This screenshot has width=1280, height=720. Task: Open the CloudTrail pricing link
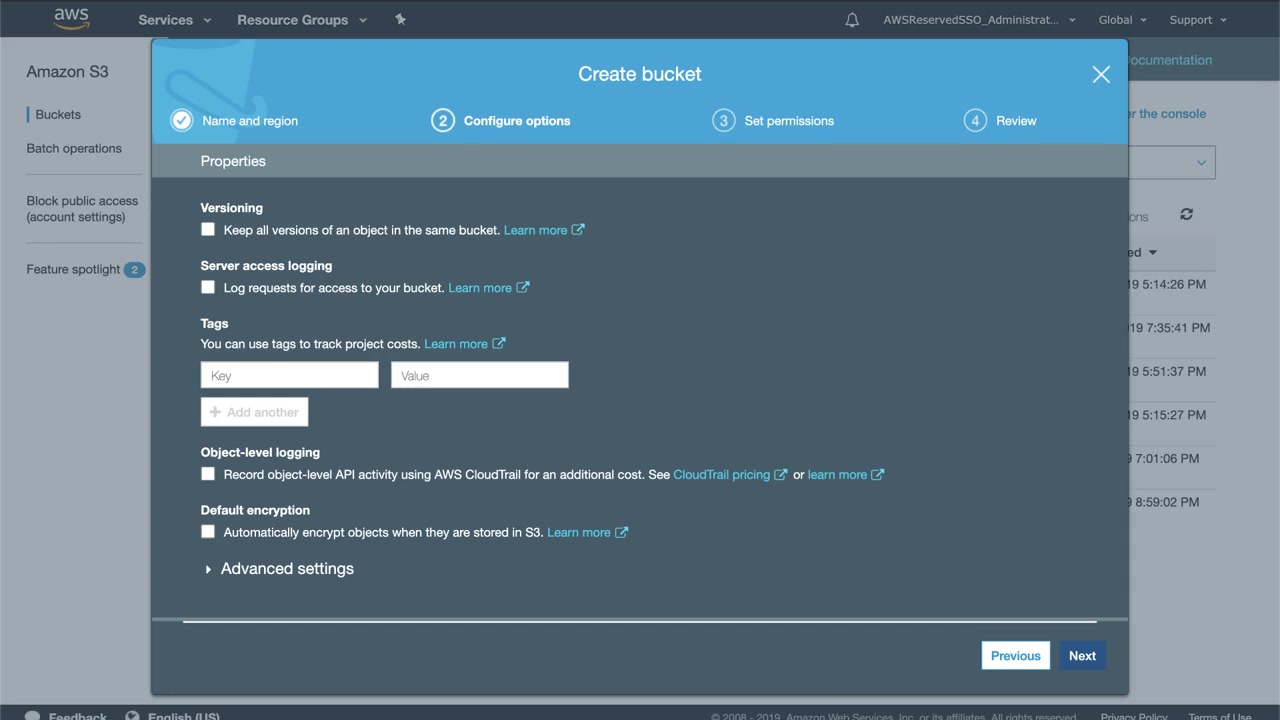(722, 475)
